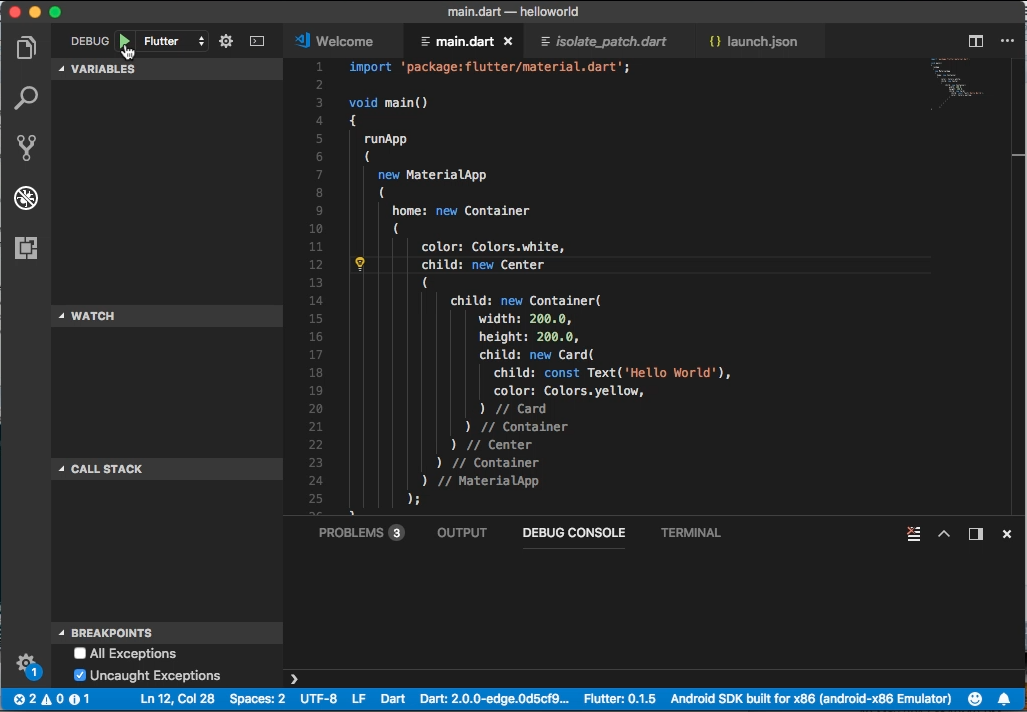Enable the All Exceptions breakpoint
Screen dimensions: 1027x712
pos(80,653)
